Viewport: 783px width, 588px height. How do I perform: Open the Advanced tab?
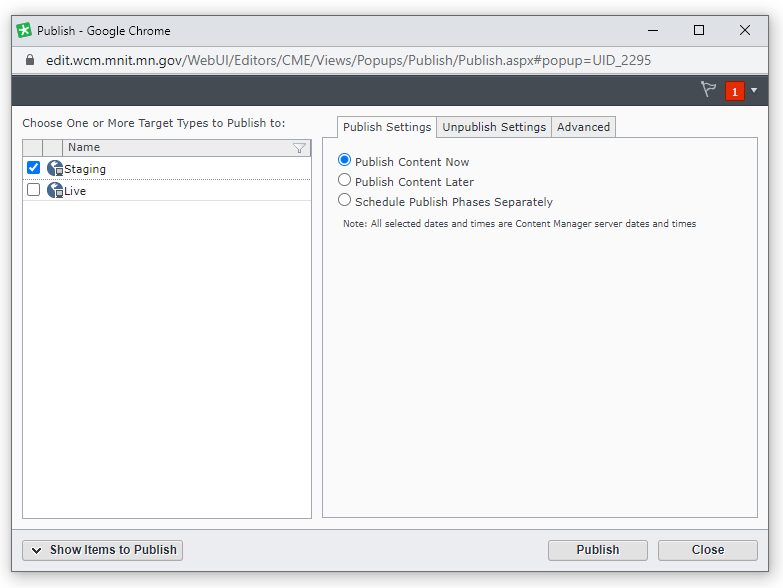583,127
